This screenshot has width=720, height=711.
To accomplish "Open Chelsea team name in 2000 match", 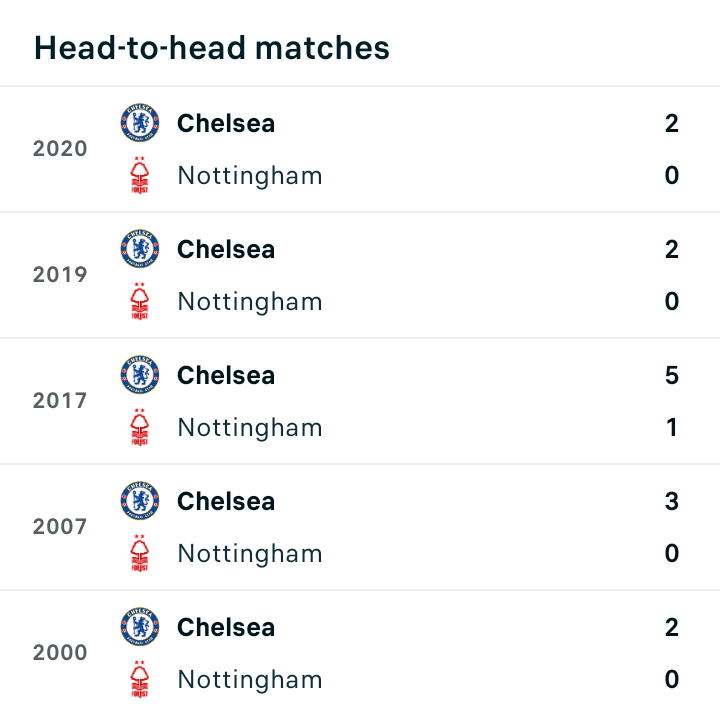I will point(226,627).
